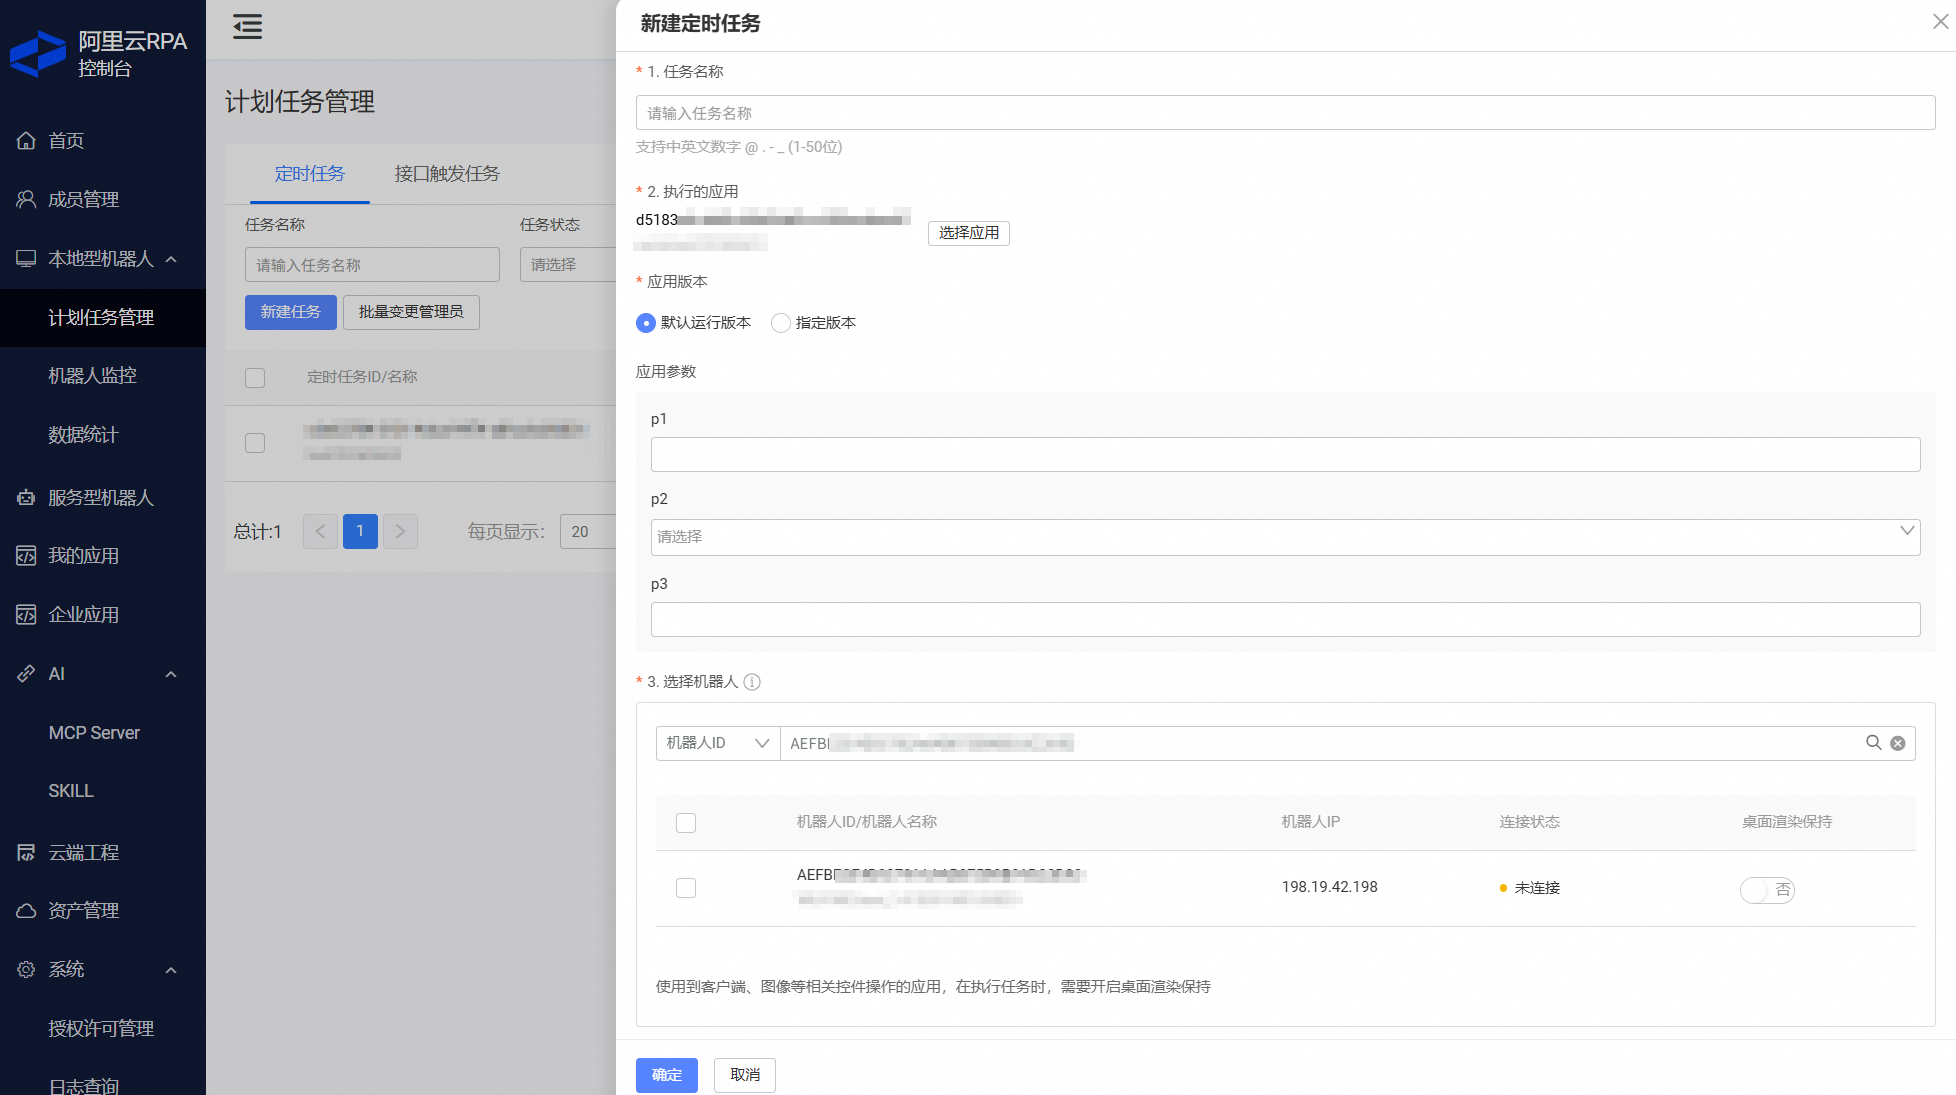This screenshot has height=1095, width=1956.
Task: Open the 机器人ID search type dropdown
Action: click(x=718, y=743)
